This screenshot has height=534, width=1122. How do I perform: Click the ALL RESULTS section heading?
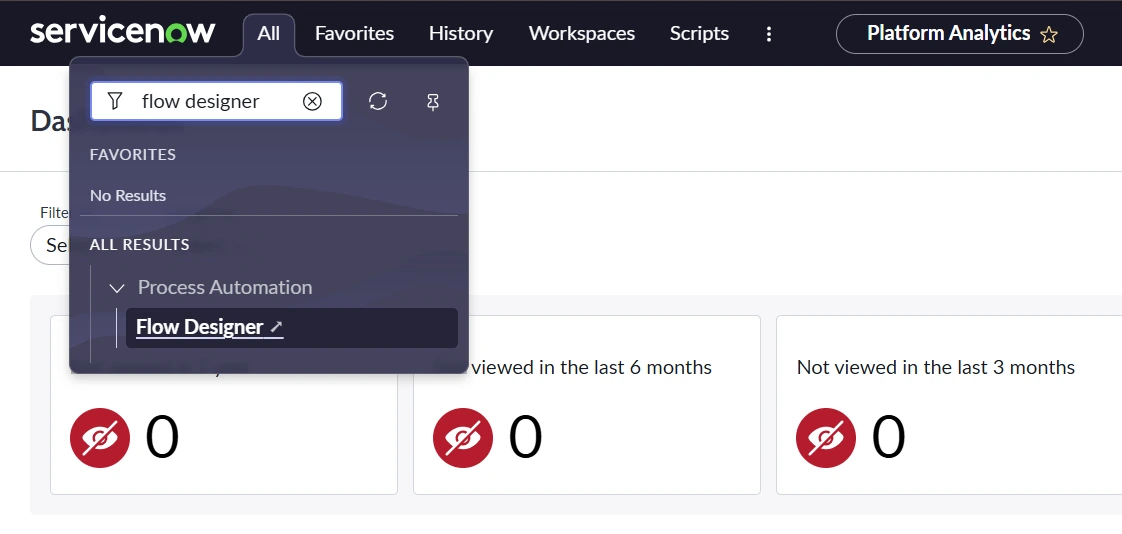point(140,245)
